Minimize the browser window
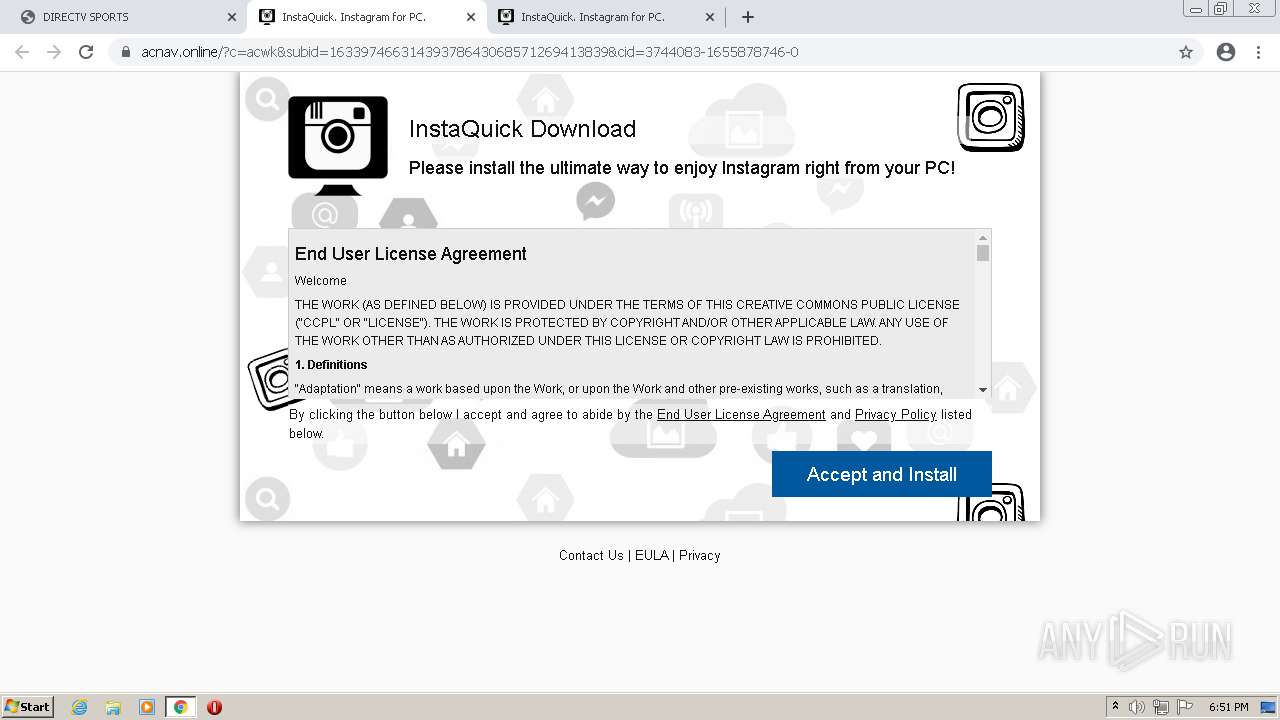The image size is (1280, 720). (x=1196, y=8)
